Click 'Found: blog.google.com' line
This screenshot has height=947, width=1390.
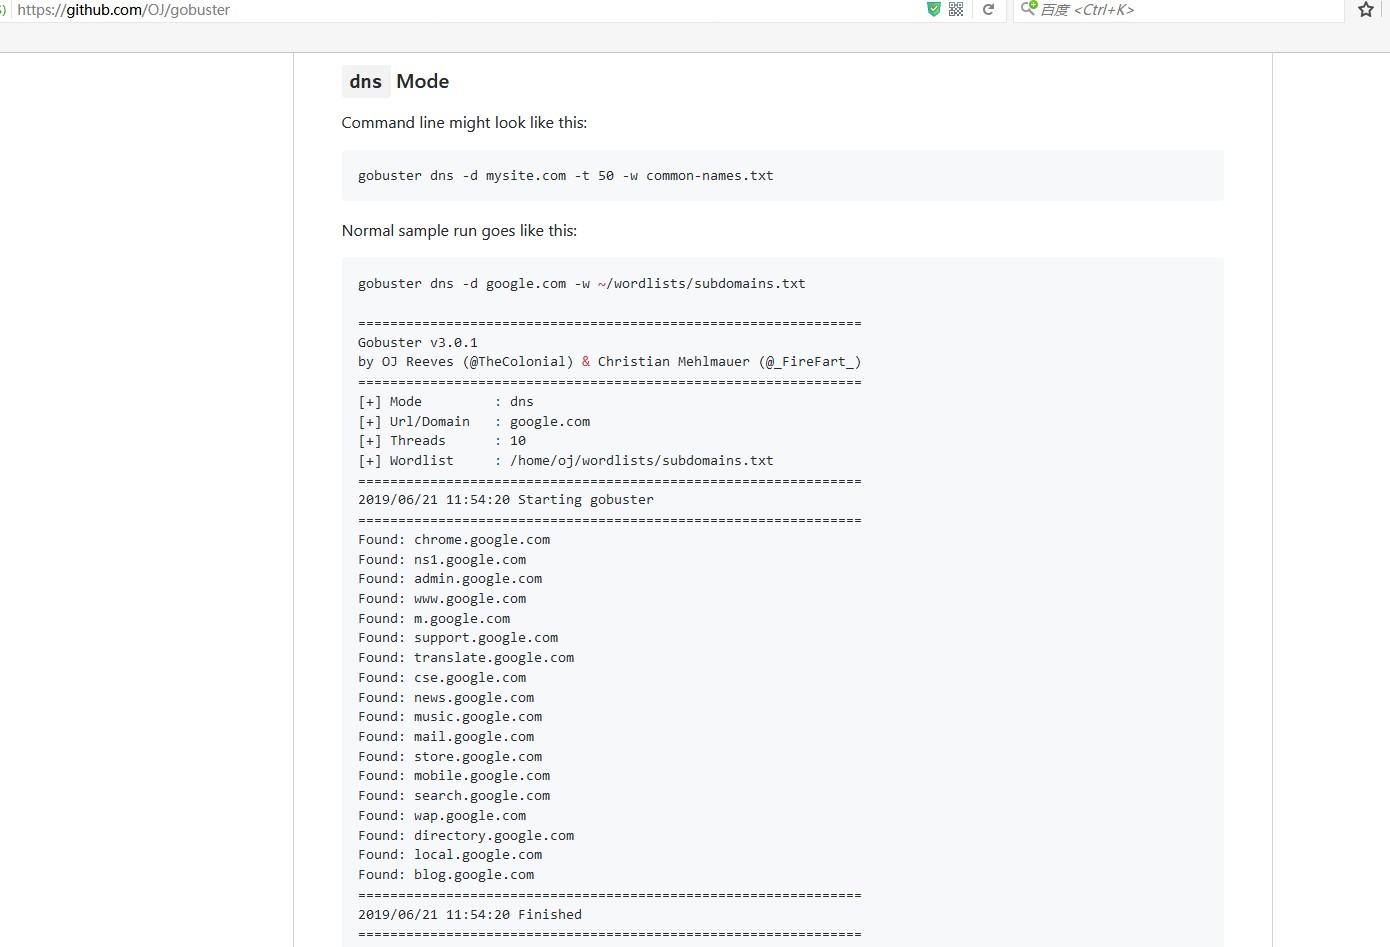pyautogui.click(x=446, y=874)
